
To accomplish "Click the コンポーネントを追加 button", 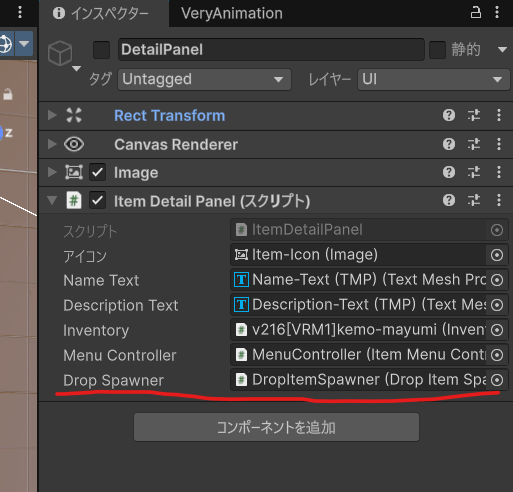I will coord(276,427).
